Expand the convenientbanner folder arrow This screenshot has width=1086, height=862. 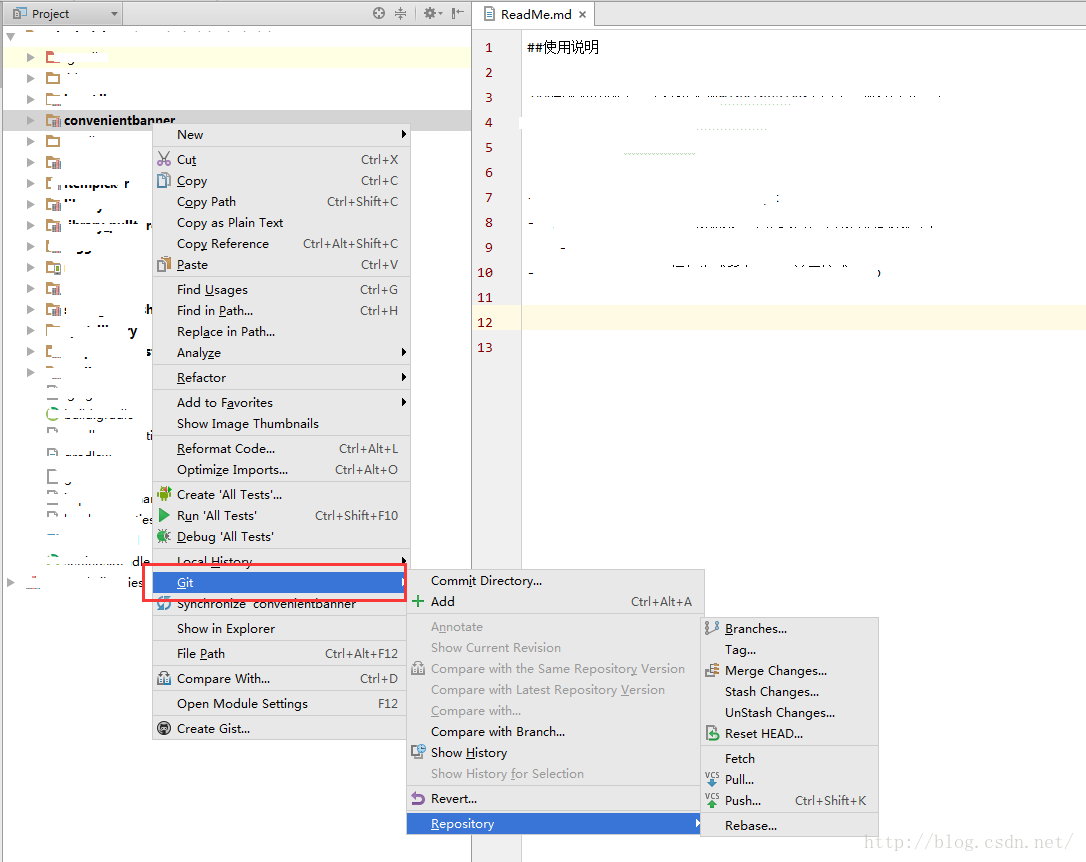[30, 120]
